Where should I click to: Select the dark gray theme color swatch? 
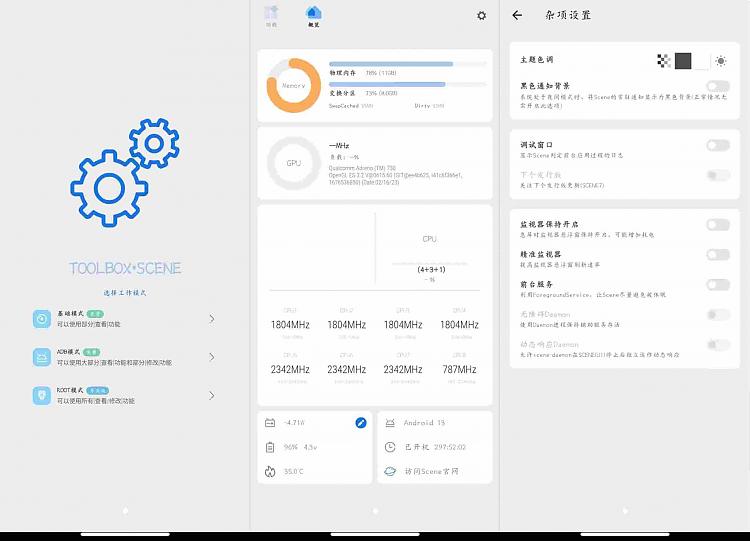(683, 61)
